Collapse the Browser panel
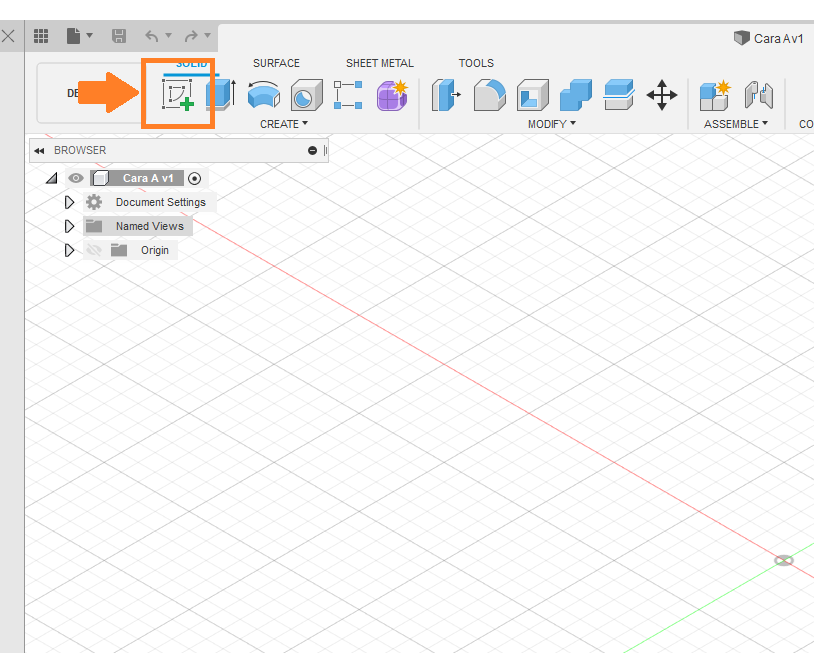 [x=40, y=150]
